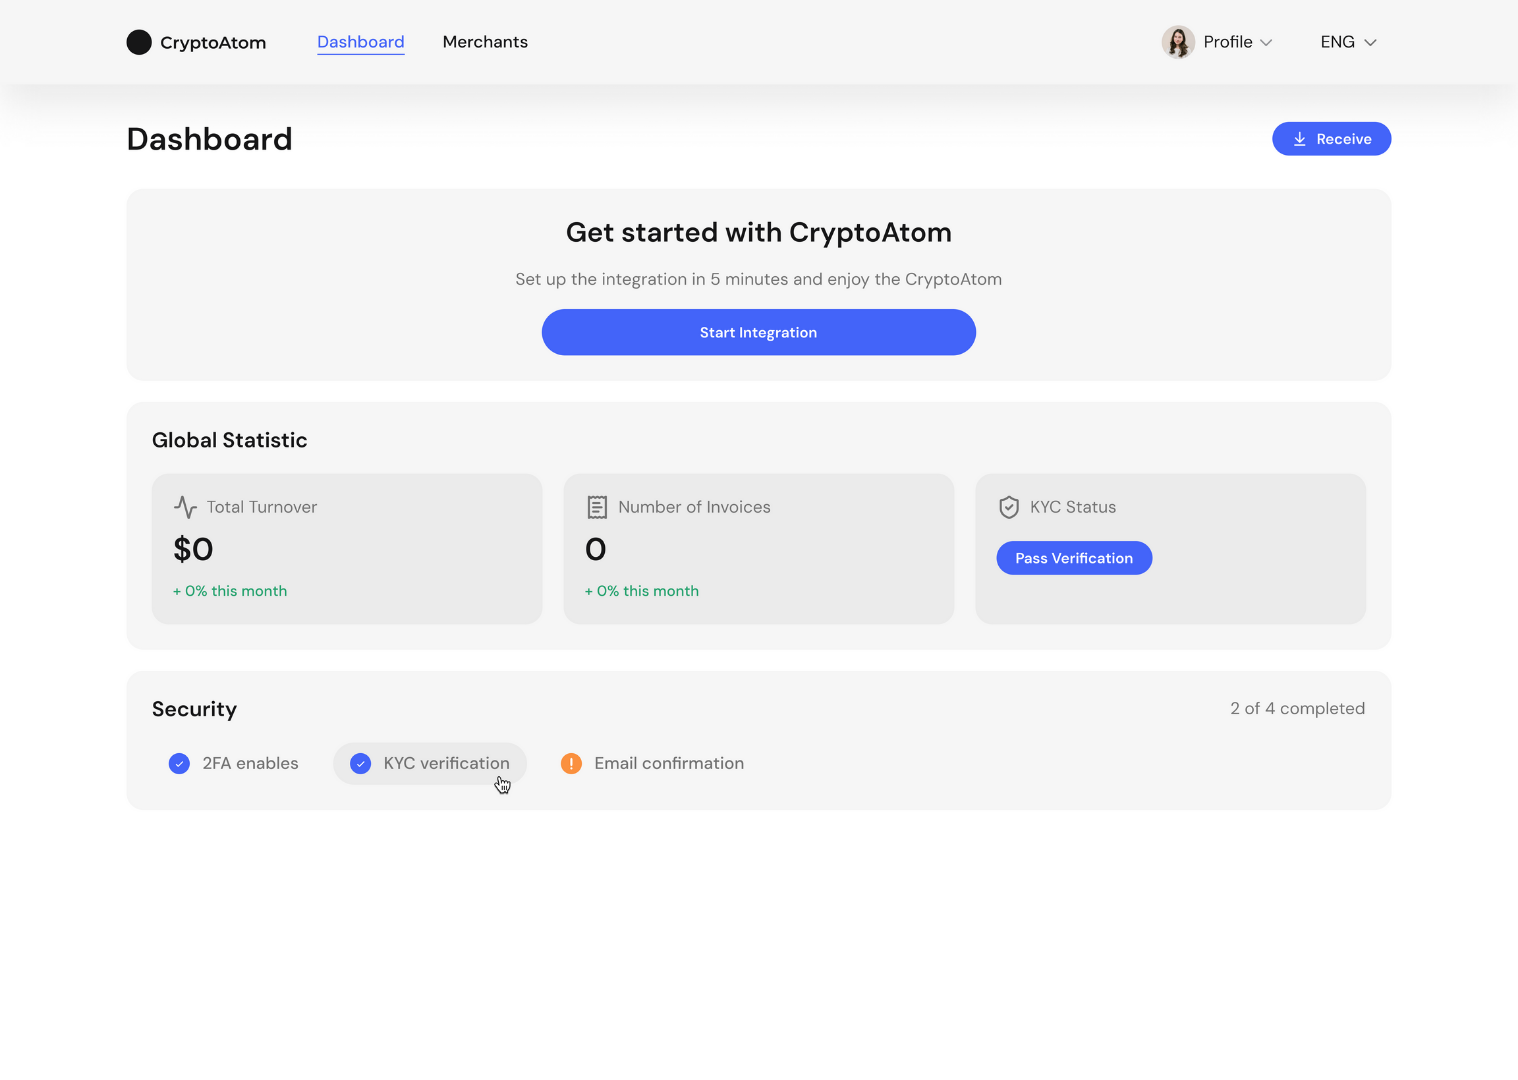
Task: Click the download arrow icon in Receive
Action: [1299, 139]
